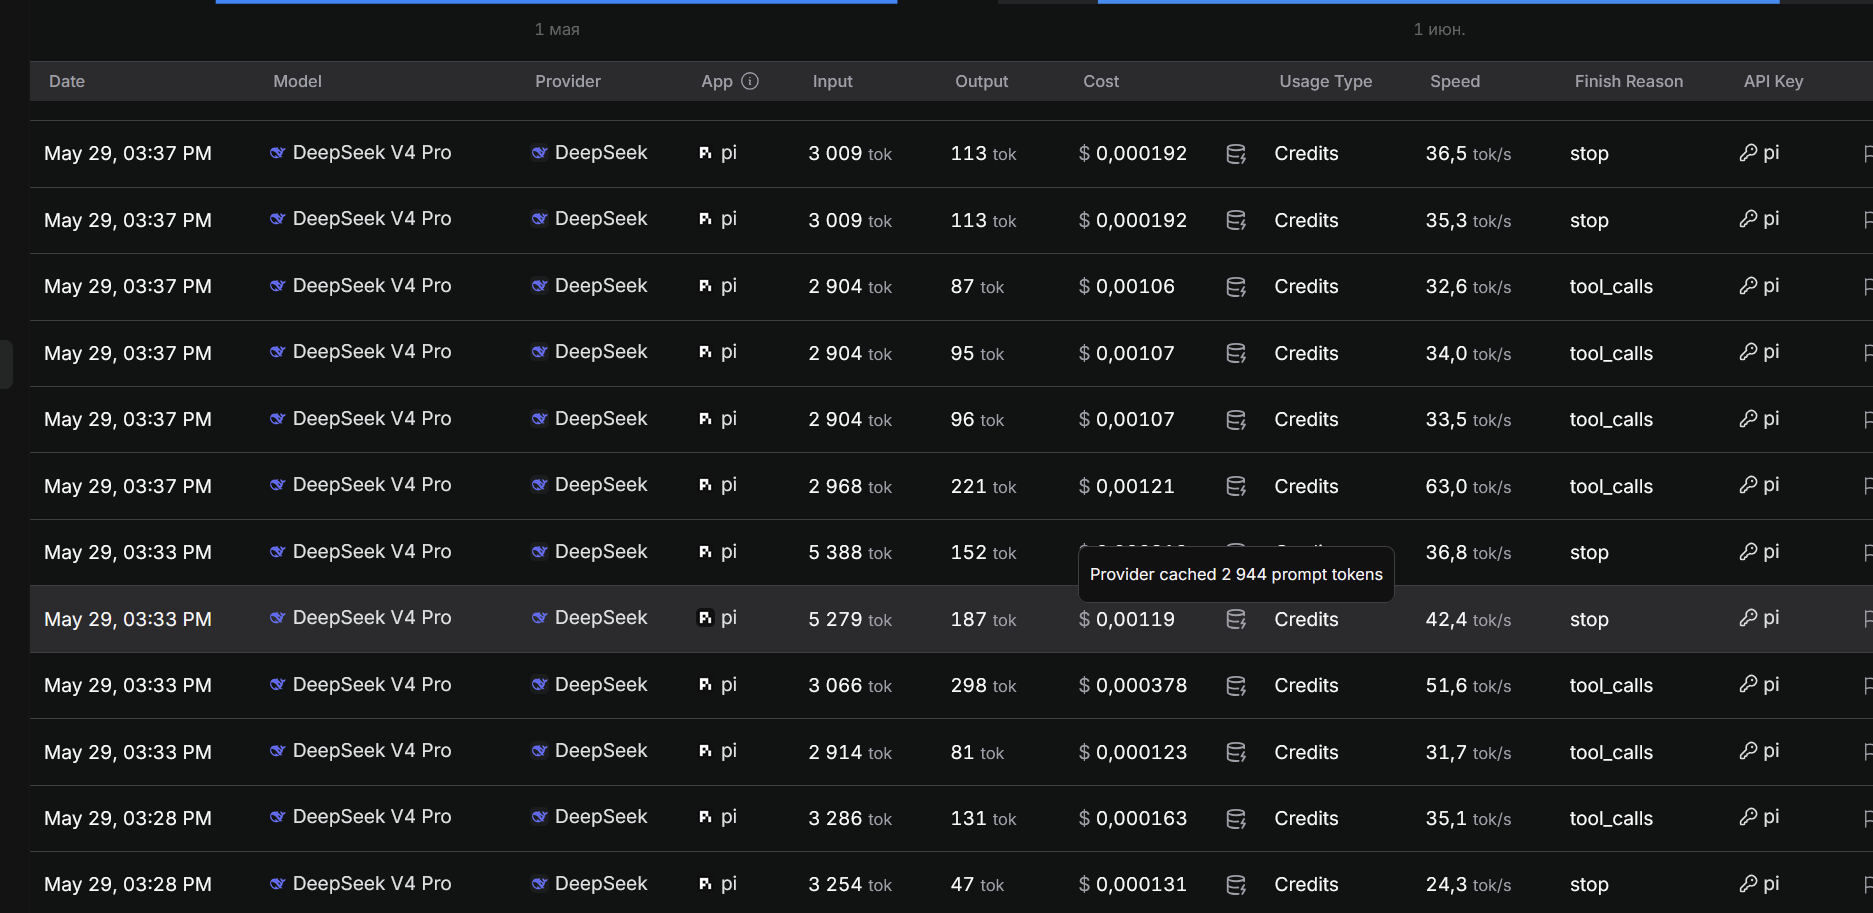The image size is (1873, 913).
Task: Click the Output column header
Action: tap(981, 81)
